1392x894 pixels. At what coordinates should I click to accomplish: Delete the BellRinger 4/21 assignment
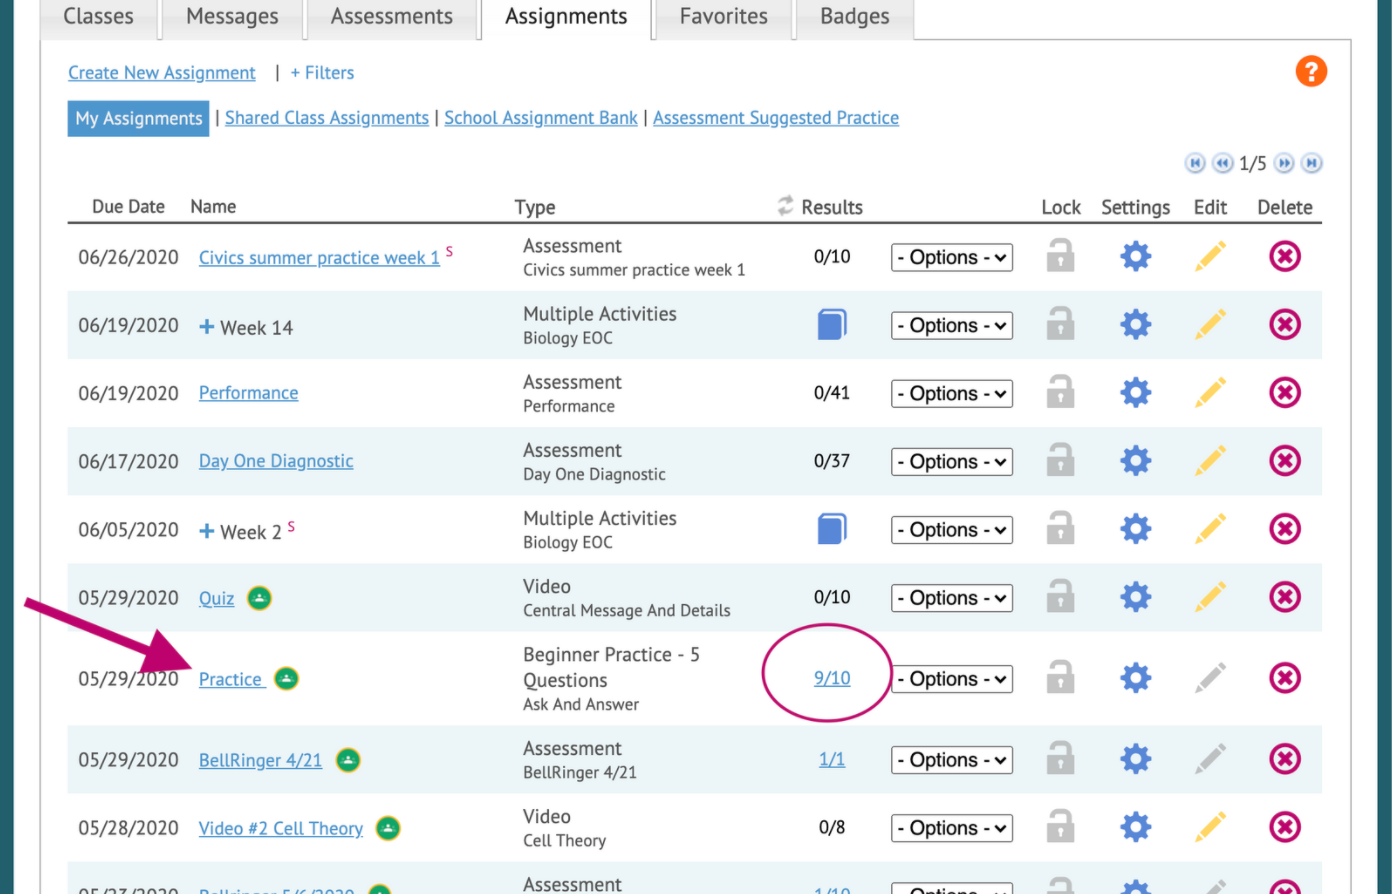(1285, 759)
